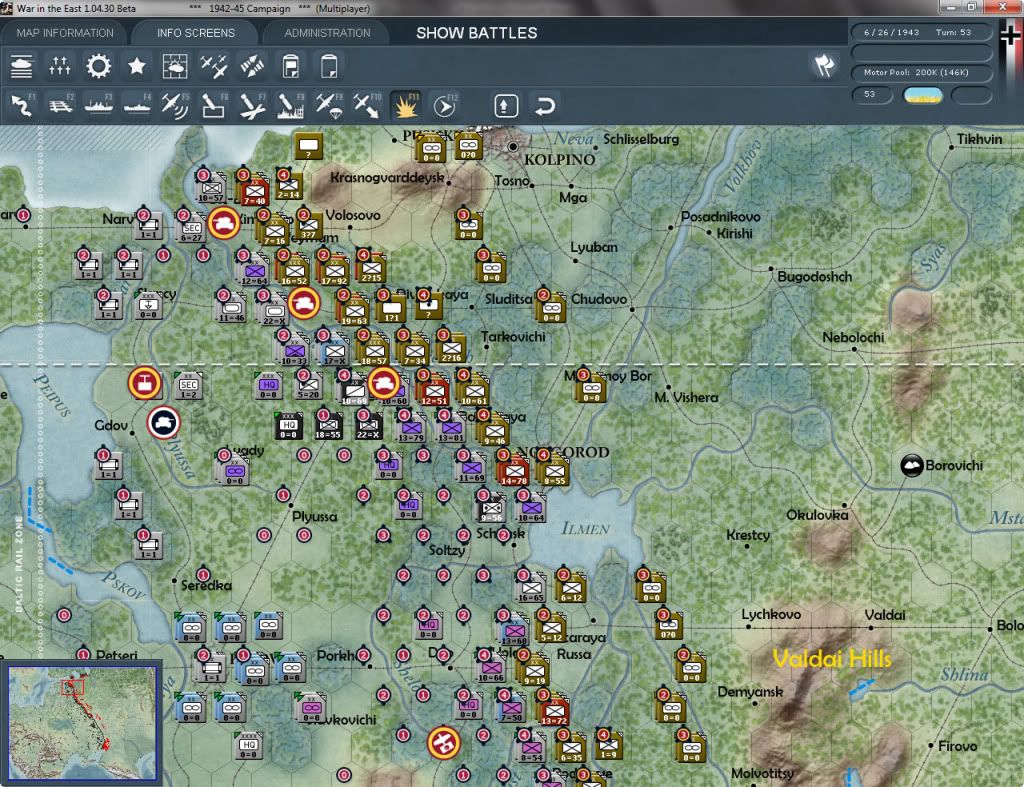
Task: Select the SEC 1=2 unit counter
Action: pyautogui.click(x=189, y=385)
